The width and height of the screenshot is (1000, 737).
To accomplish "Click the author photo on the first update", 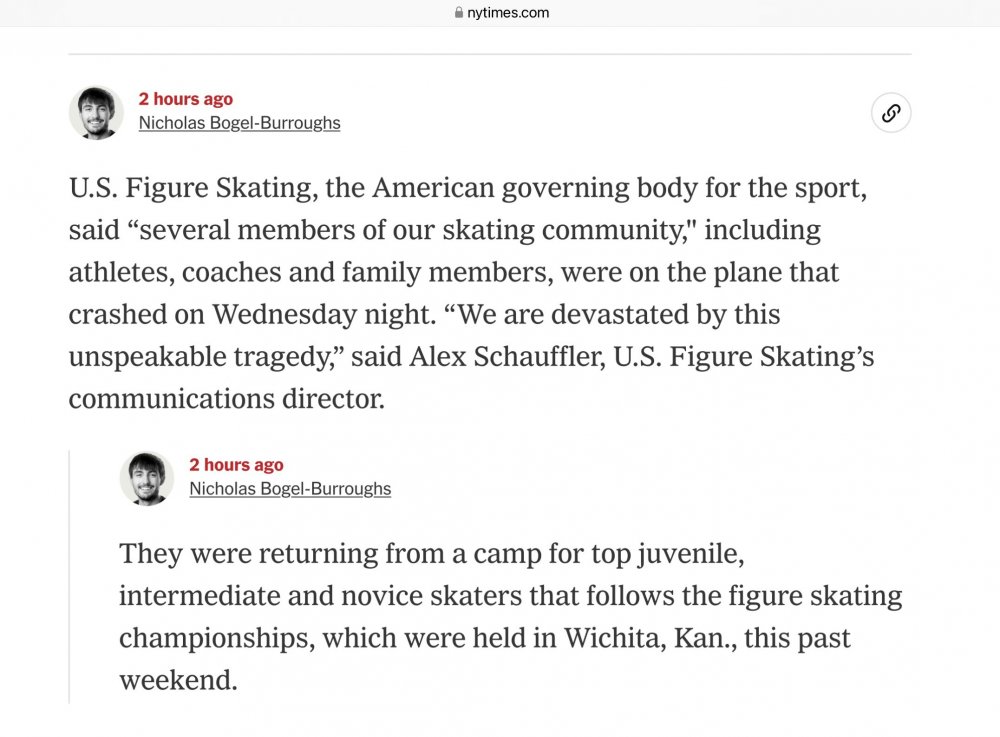I will (x=96, y=112).
